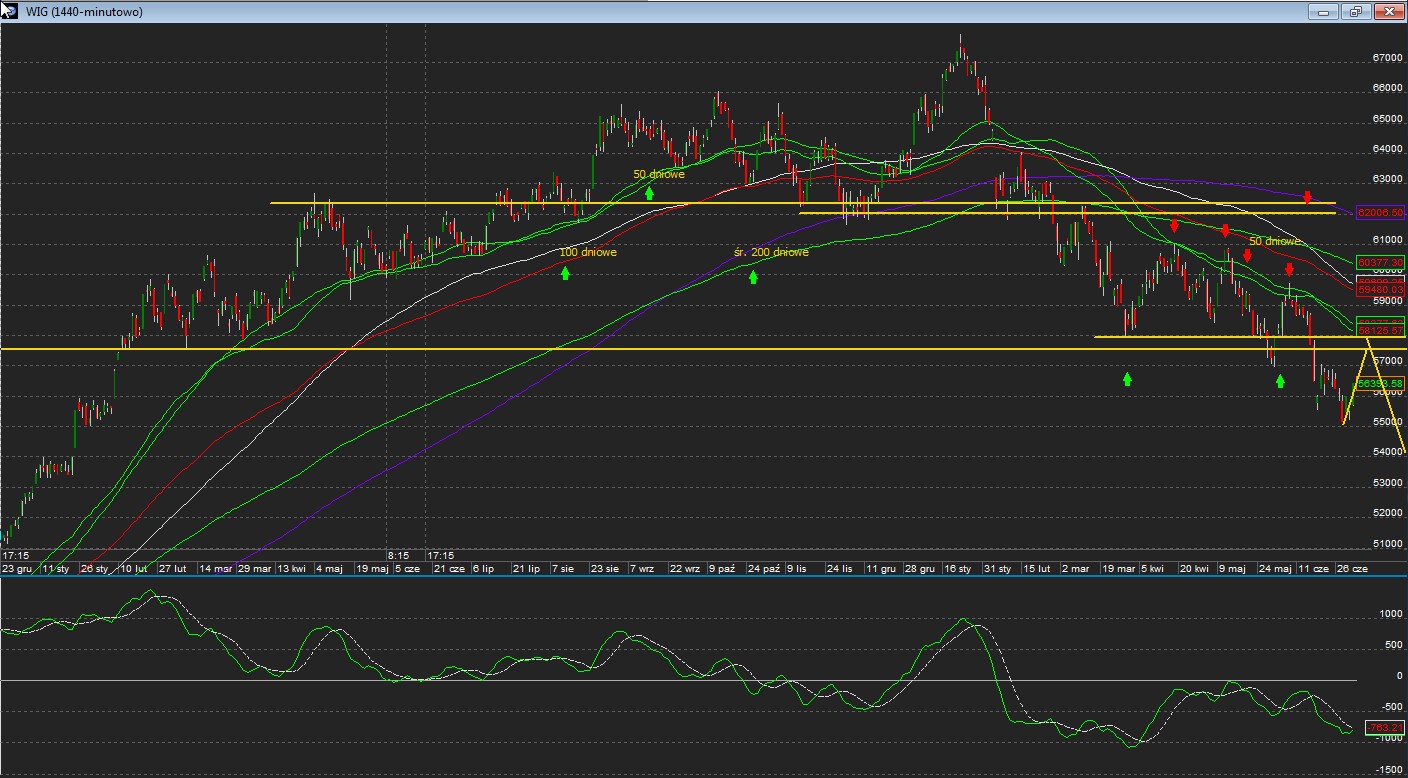Click red arrow above the purple 62006.50 line
The image size is (1408, 778).
[1307, 197]
